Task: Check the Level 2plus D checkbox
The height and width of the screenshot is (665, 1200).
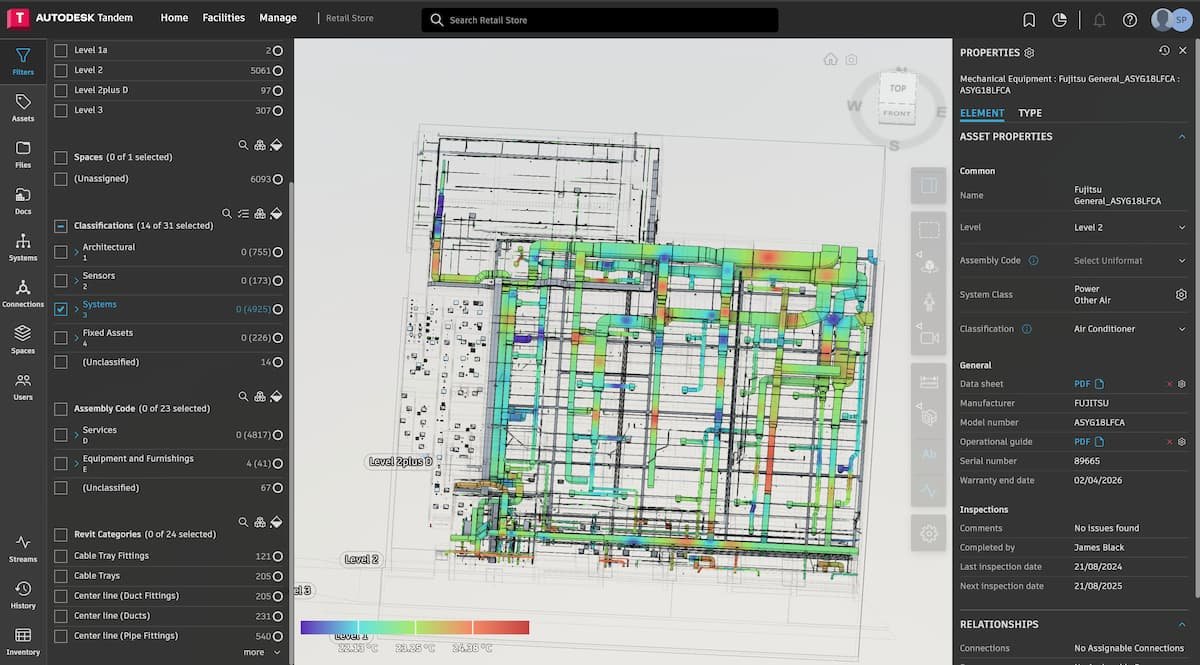Action: pyautogui.click(x=61, y=90)
